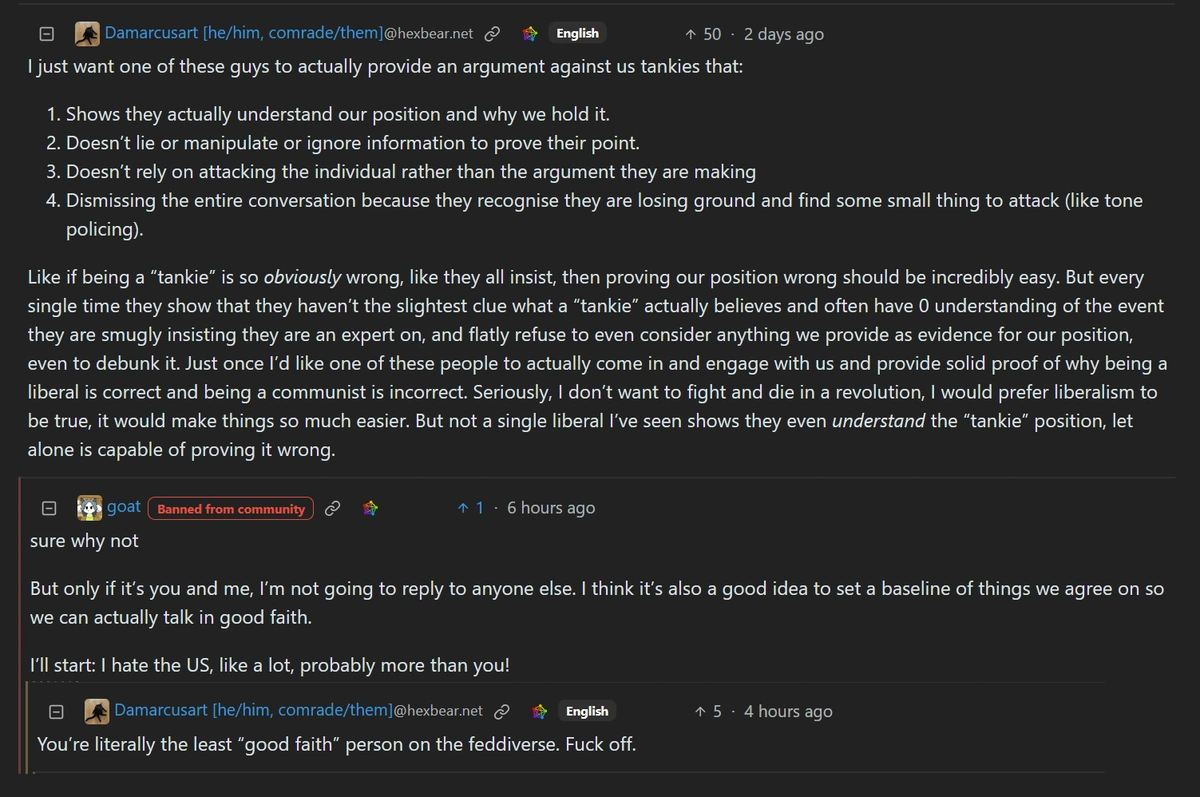The image size is (1200, 797).
Task: Upvote goat's comment with score 1
Action: 463,508
